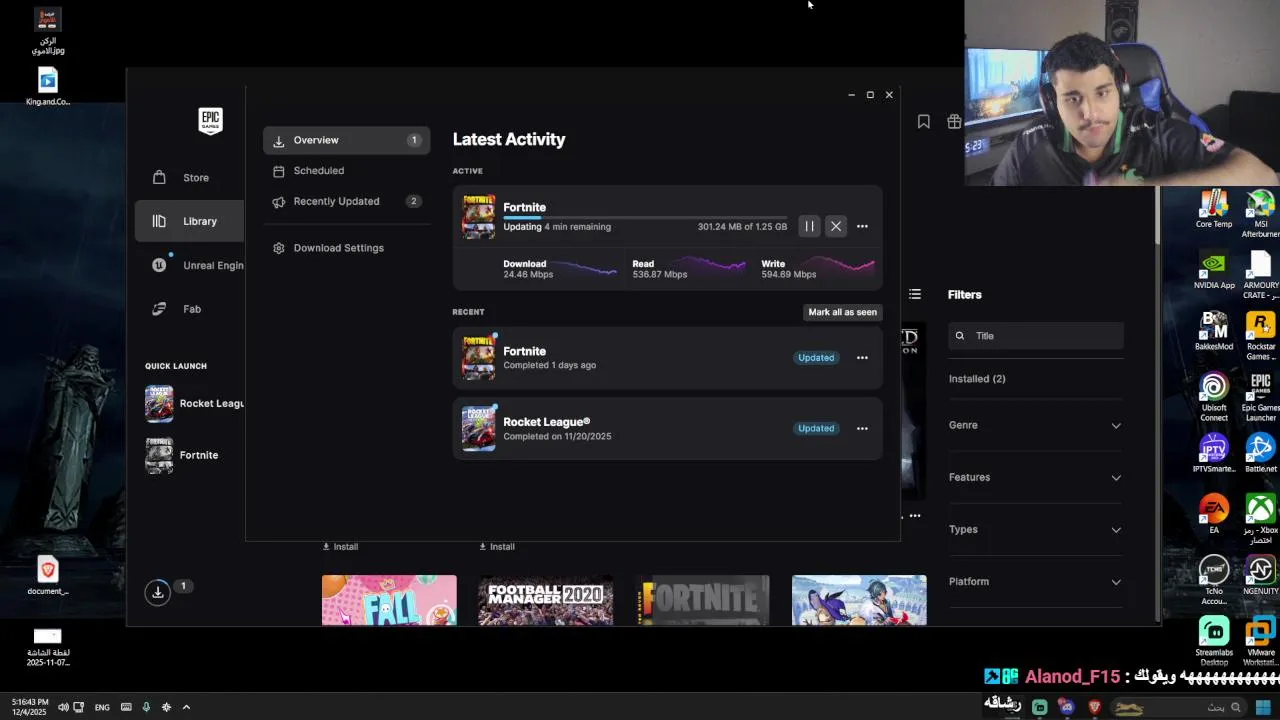
Task: Open IPTVSmarters desktop shortcut
Action: 1214,453
